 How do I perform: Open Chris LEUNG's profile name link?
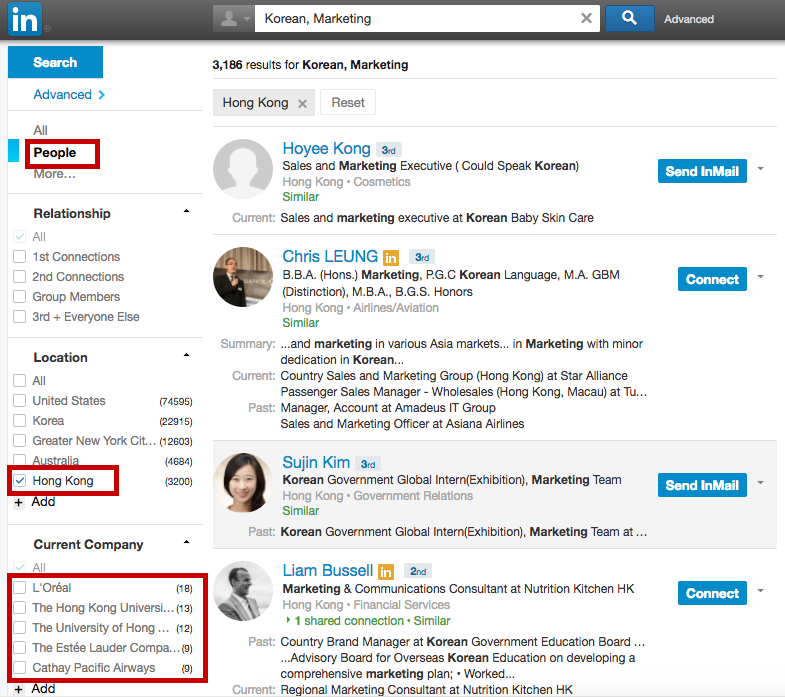click(x=330, y=256)
